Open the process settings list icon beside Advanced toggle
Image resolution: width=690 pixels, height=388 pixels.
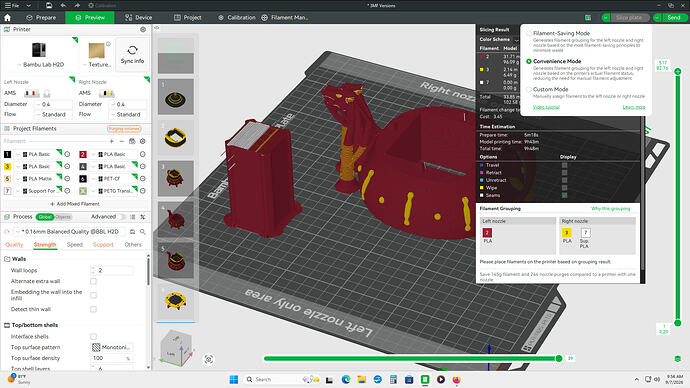click(x=132, y=217)
